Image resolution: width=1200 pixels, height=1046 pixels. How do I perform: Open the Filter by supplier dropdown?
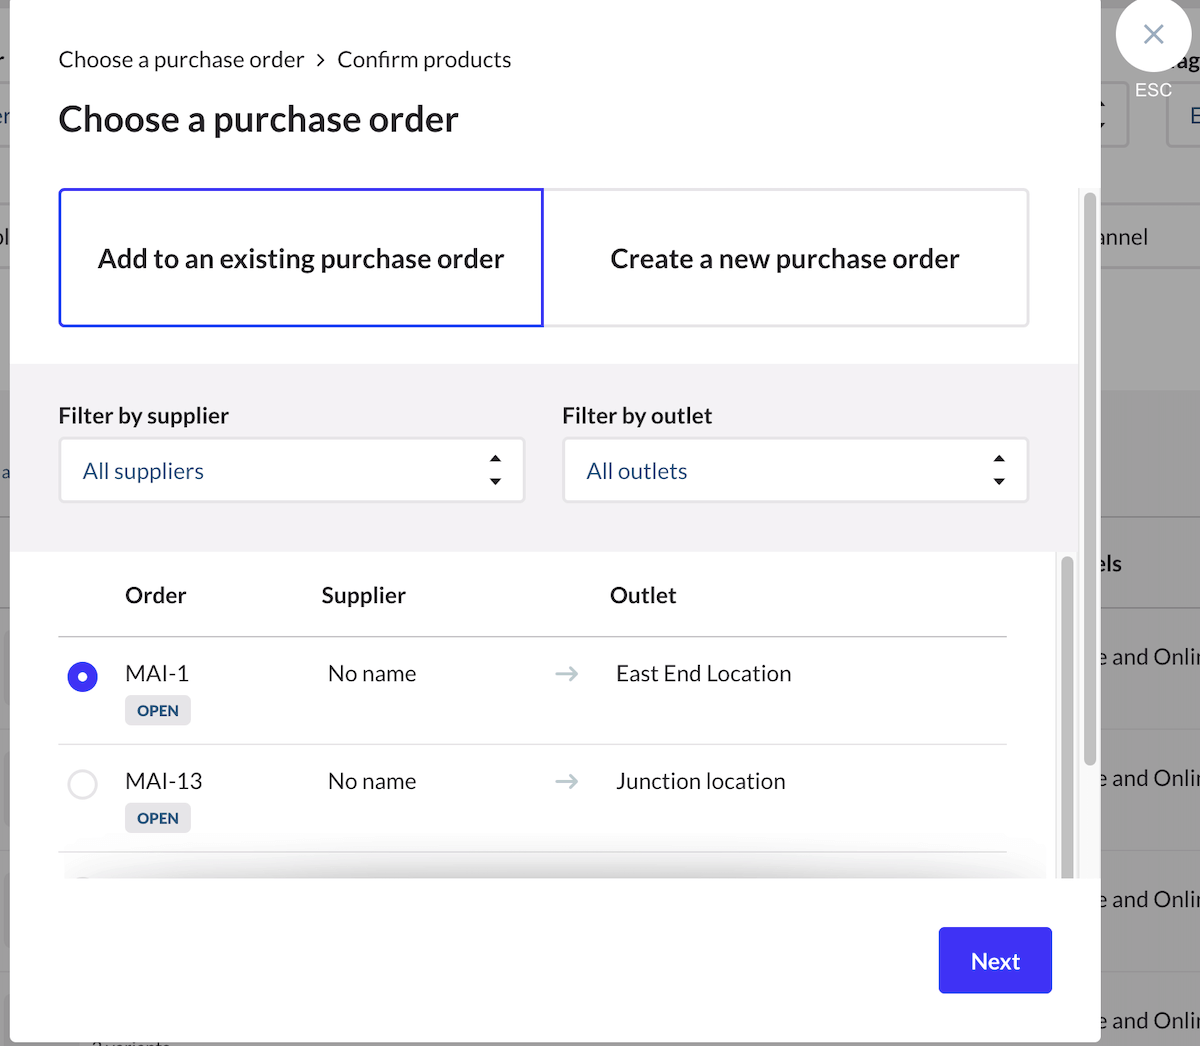[291, 470]
